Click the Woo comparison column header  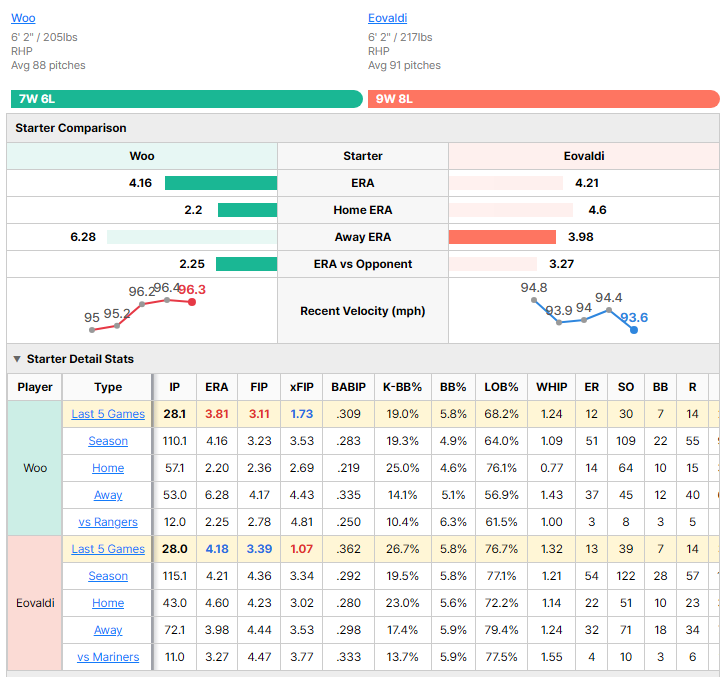(x=142, y=156)
